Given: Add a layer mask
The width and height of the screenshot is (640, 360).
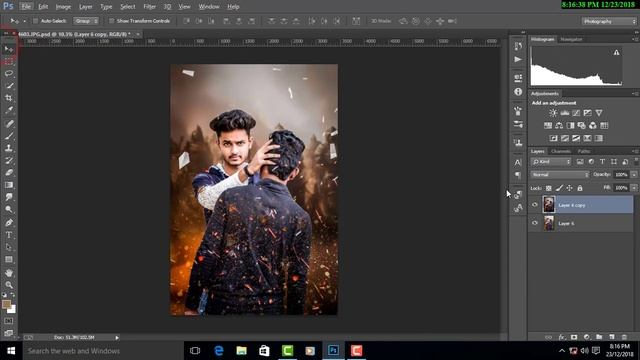Looking at the screenshot, I should point(574,337).
